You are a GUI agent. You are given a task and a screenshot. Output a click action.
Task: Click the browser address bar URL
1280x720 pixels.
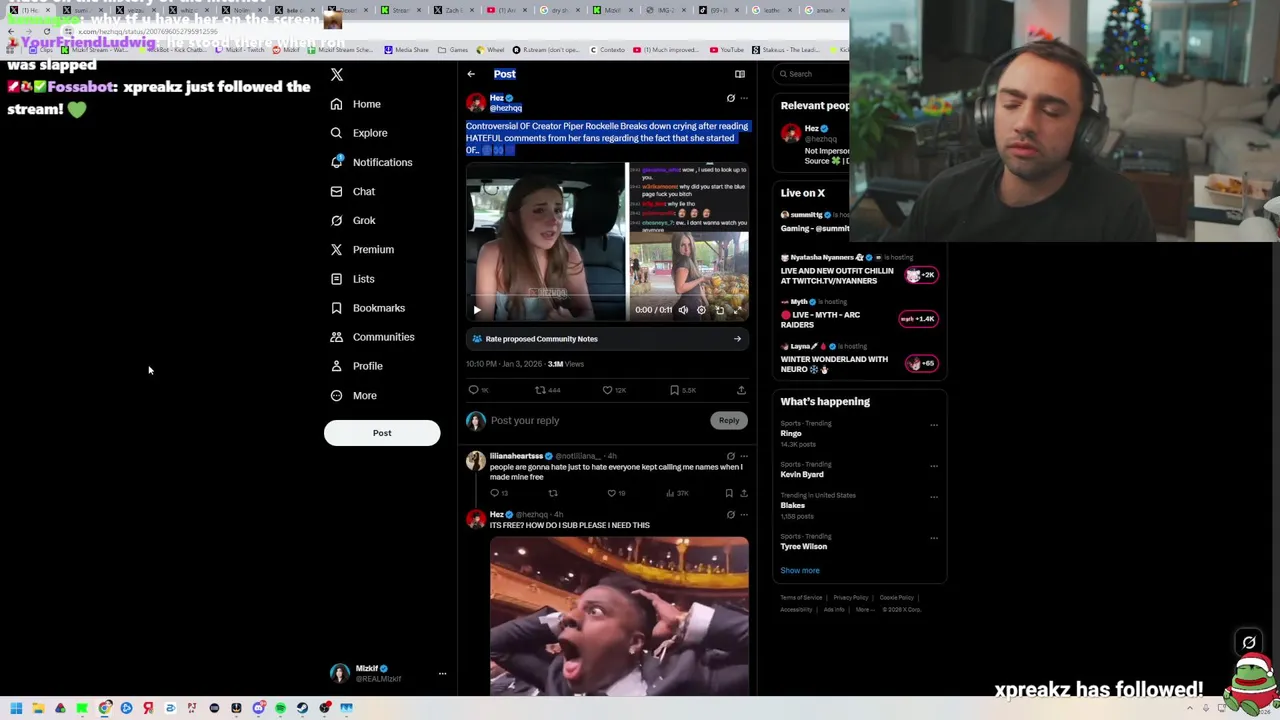point(148,31)
